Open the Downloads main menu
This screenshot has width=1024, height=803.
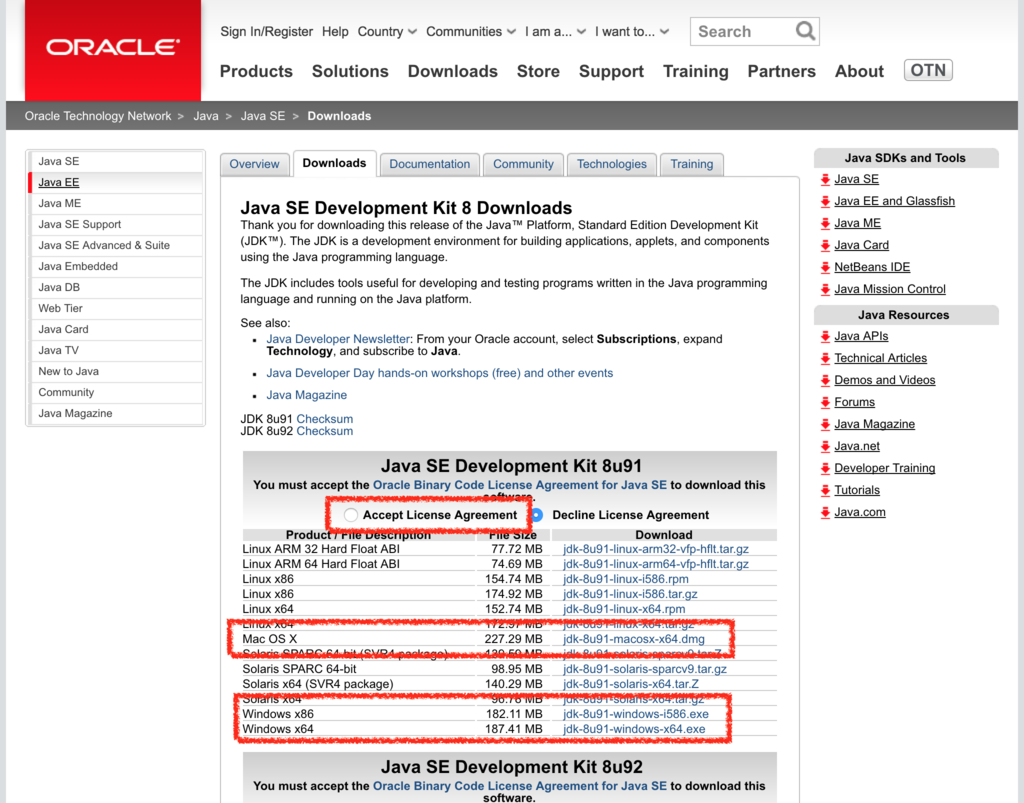tap(453, 71)
